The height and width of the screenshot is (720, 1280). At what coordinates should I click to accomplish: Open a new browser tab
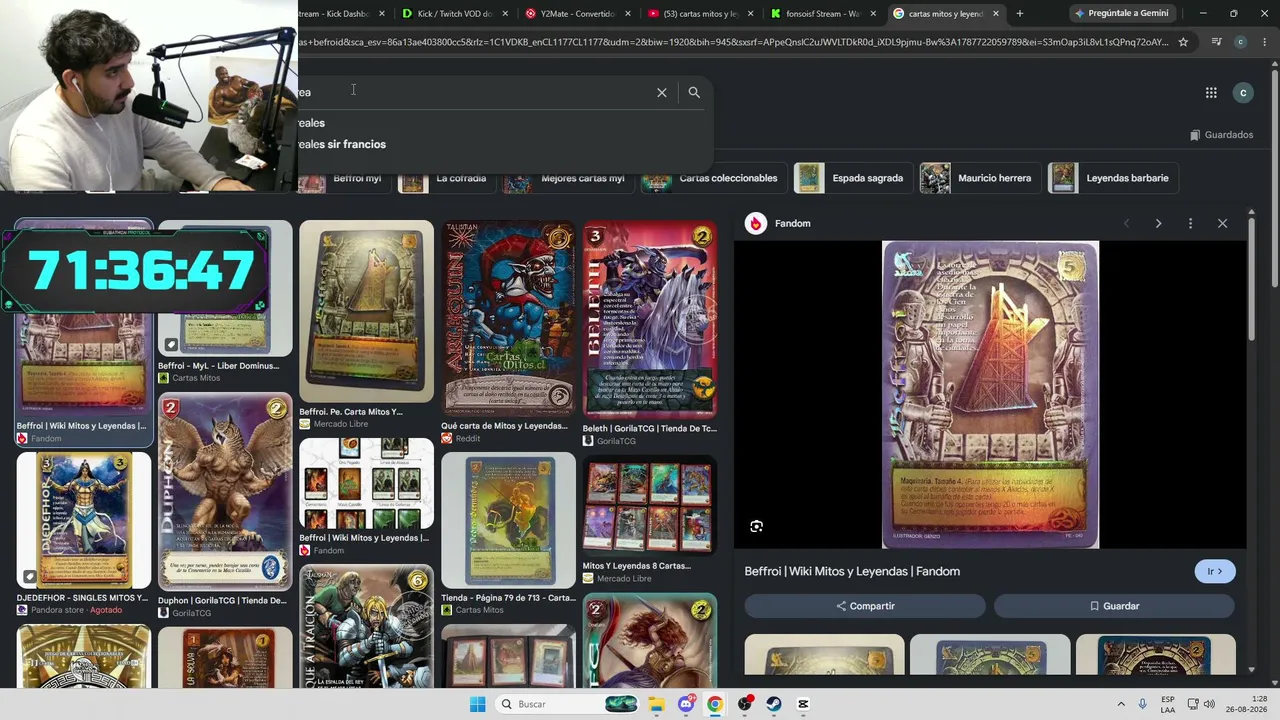click(x=1019, y=14)
